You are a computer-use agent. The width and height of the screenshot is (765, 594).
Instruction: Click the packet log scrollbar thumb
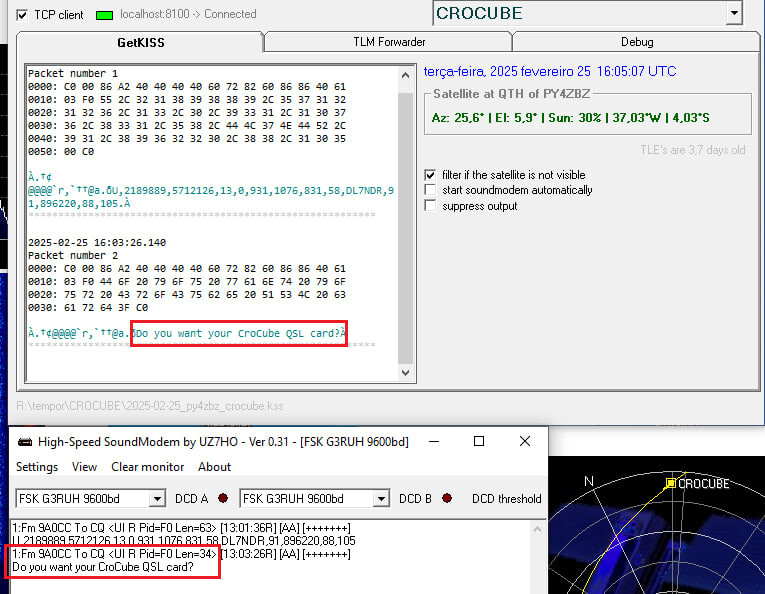tap(405, 228)
